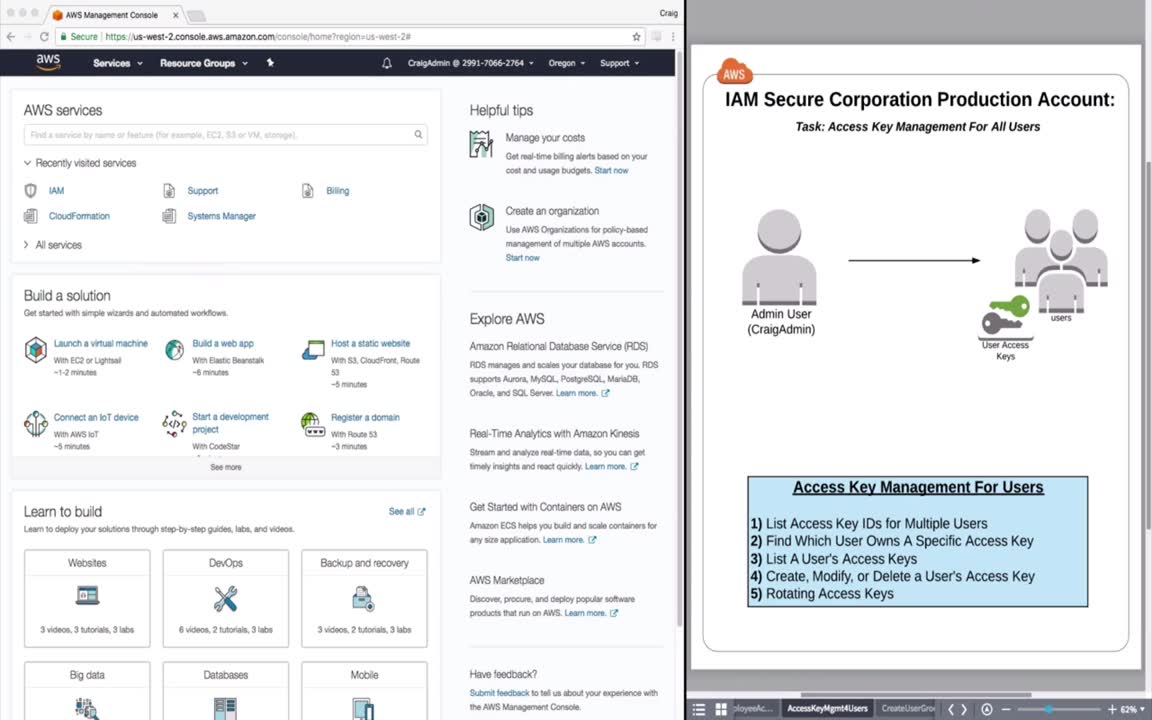Bookmark the page with the star icon
The image size is (1152, 720).
click(636, 36)
